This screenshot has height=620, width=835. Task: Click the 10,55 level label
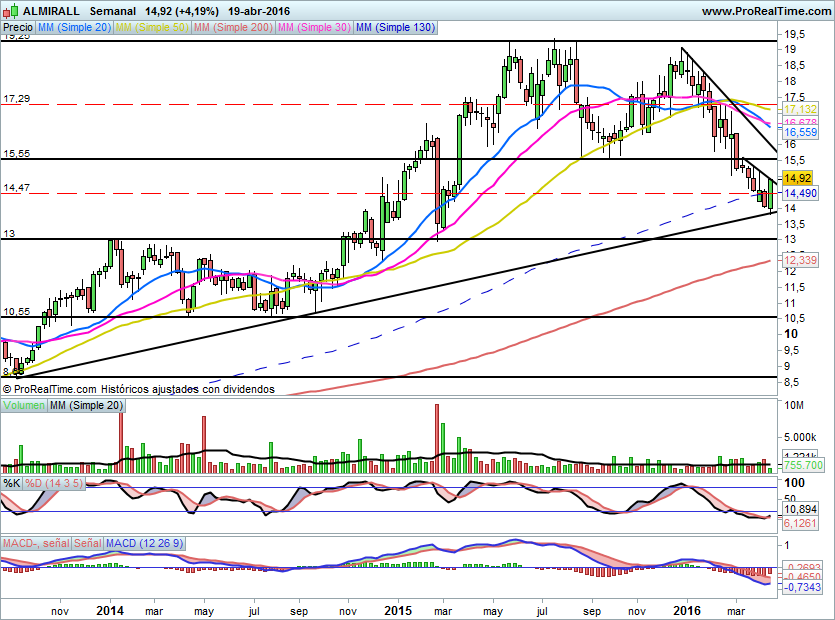[x=17, y=312]
